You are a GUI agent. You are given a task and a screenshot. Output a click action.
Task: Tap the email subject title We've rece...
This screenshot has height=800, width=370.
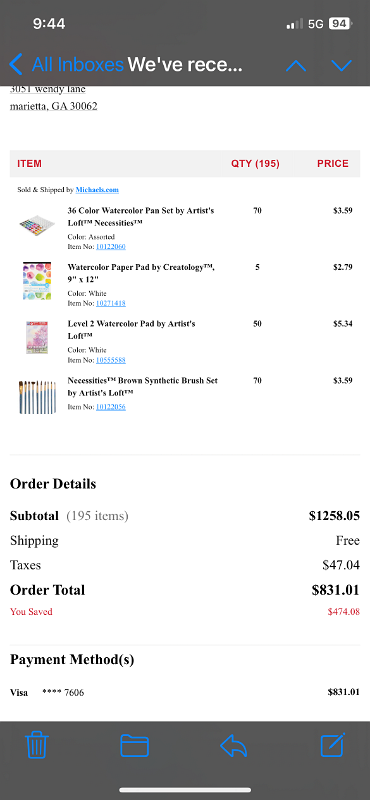[x=185, y=65]
